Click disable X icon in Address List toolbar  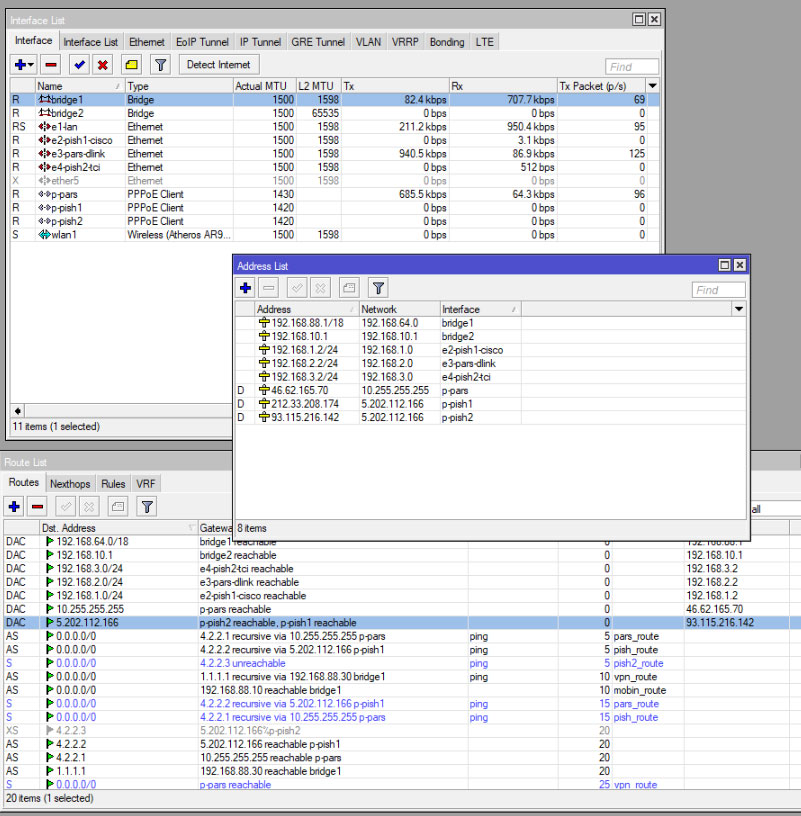coord(320,288)
